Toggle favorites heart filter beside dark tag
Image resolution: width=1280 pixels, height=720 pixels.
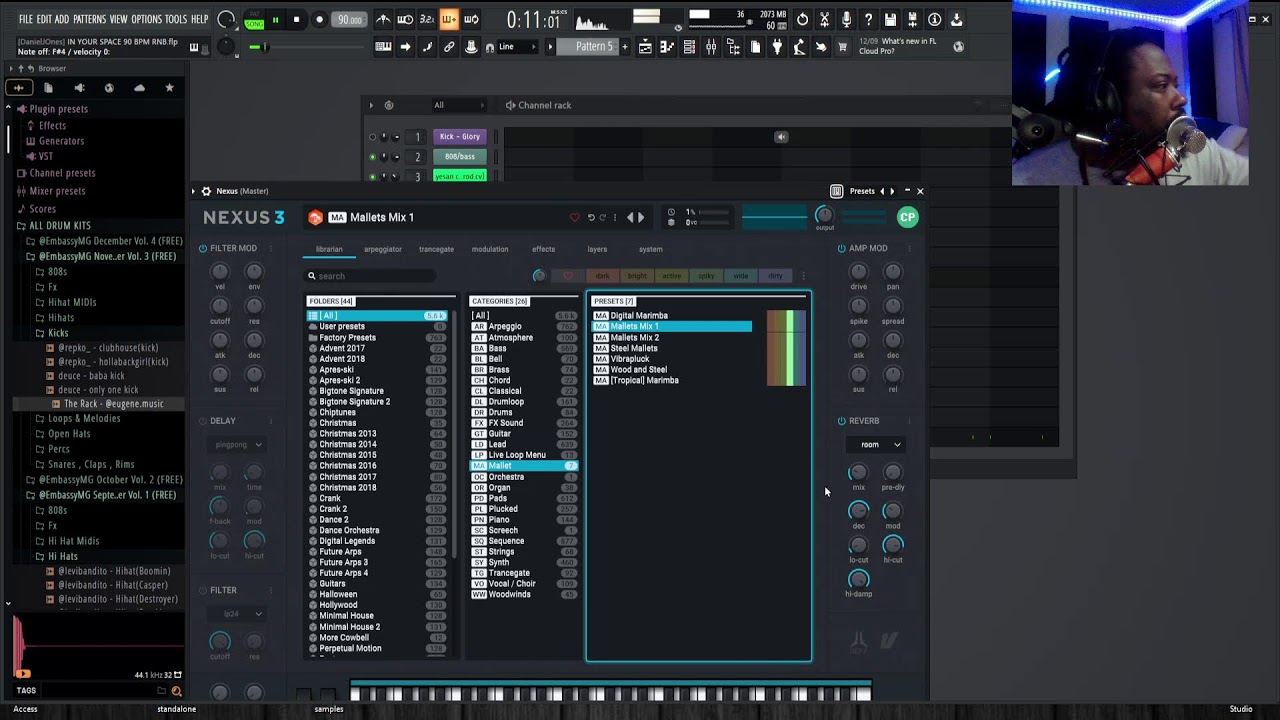tap(568, 276)
